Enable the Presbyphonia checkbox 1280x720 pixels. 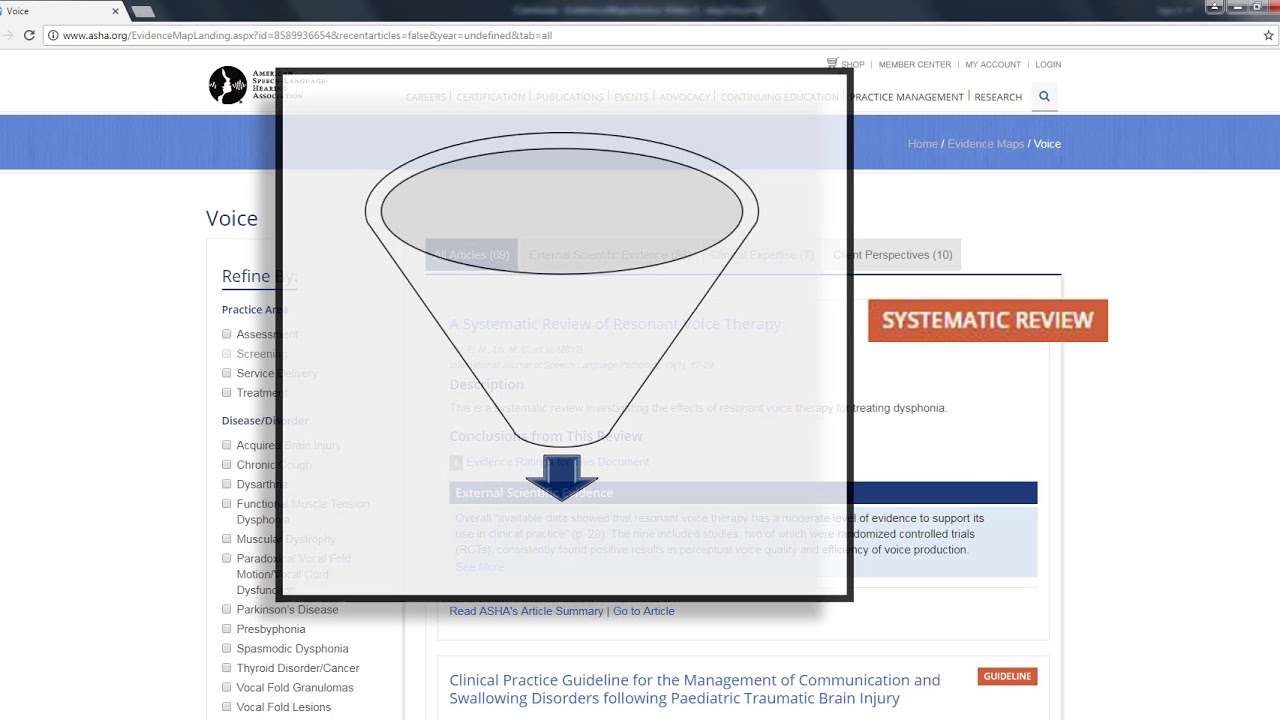(x=227, y=629)
